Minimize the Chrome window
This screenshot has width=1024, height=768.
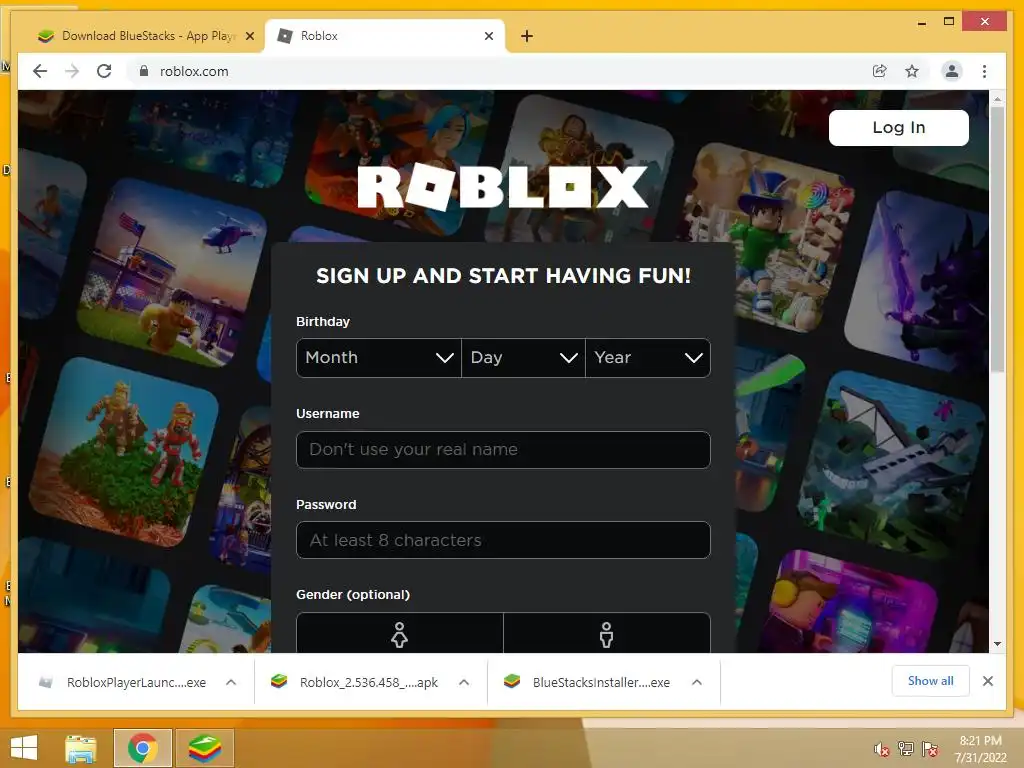point(921,22)
